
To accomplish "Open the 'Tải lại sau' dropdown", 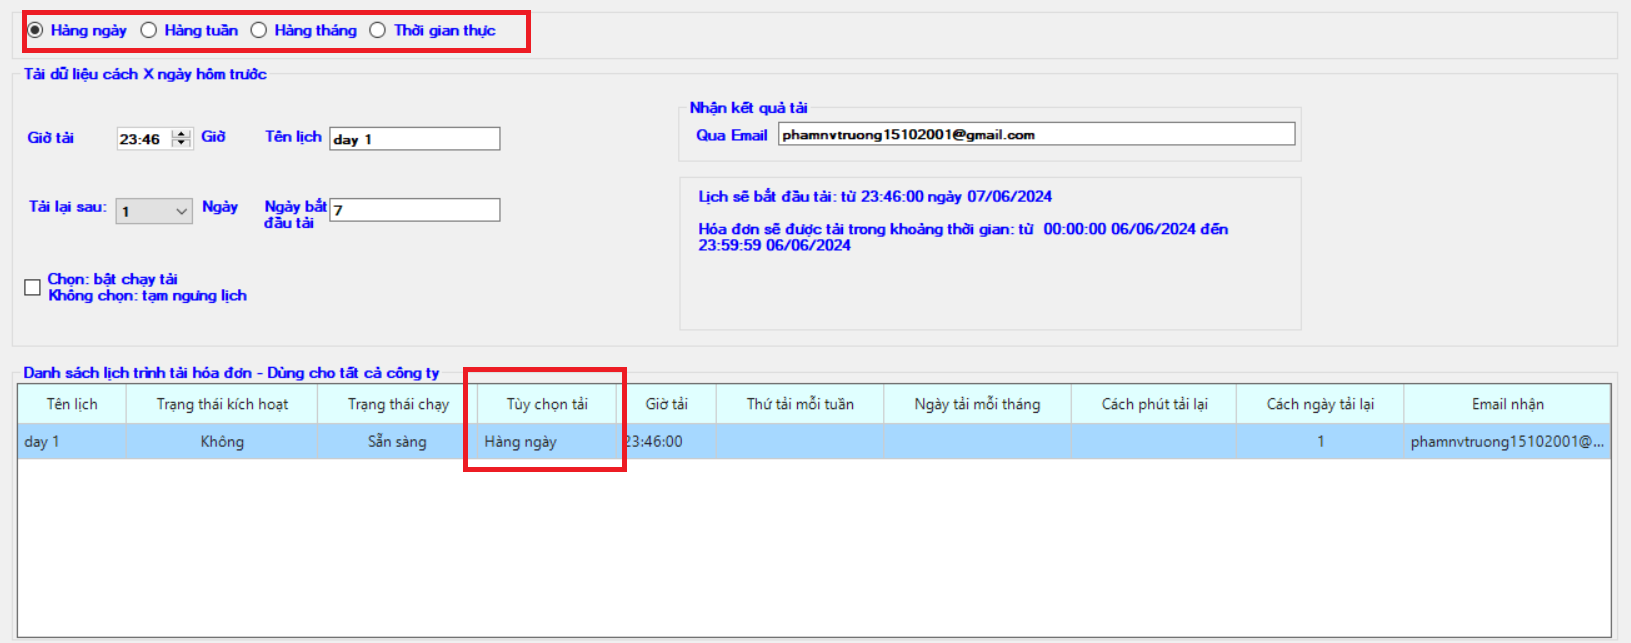I will pos(154,211).
